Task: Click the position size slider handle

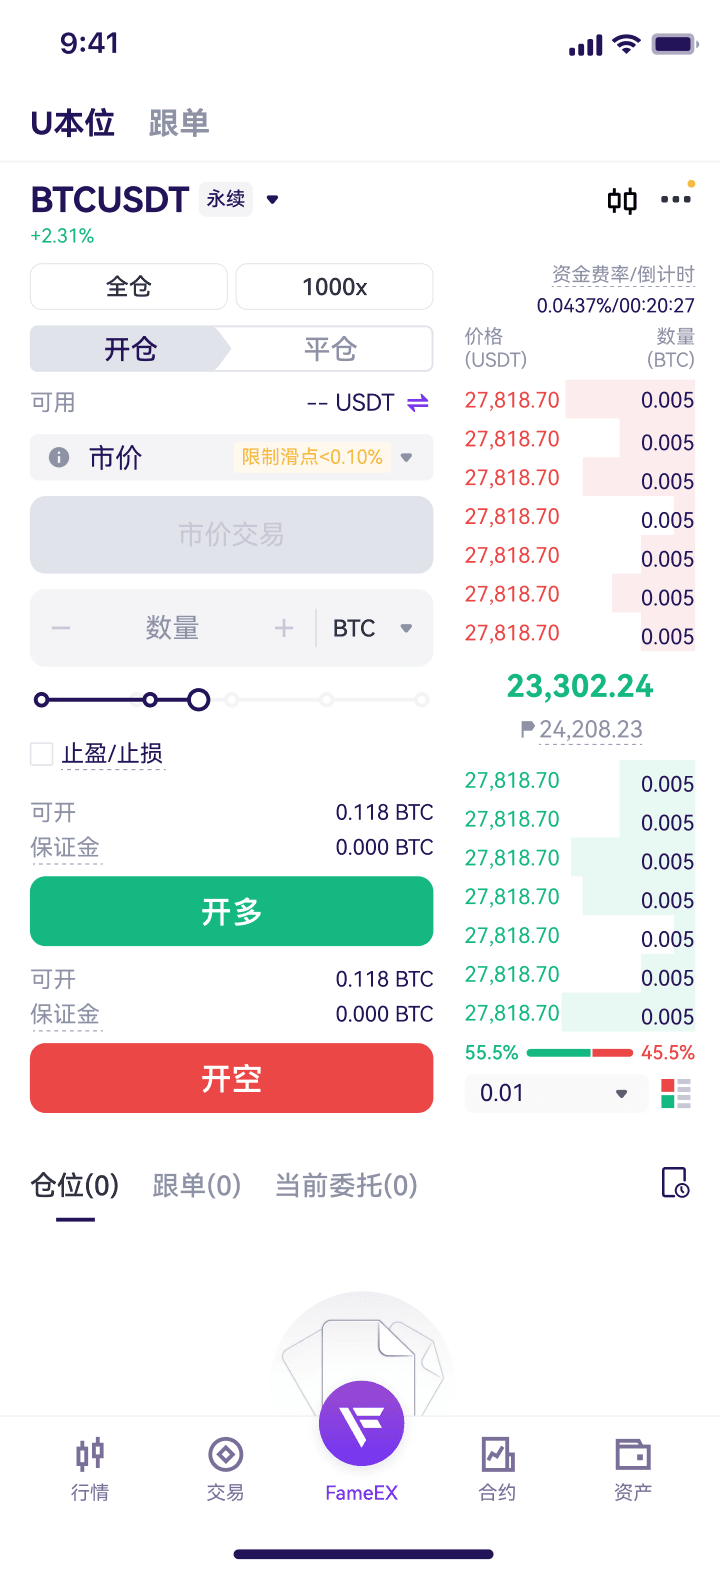Action: tap(199, 700)
